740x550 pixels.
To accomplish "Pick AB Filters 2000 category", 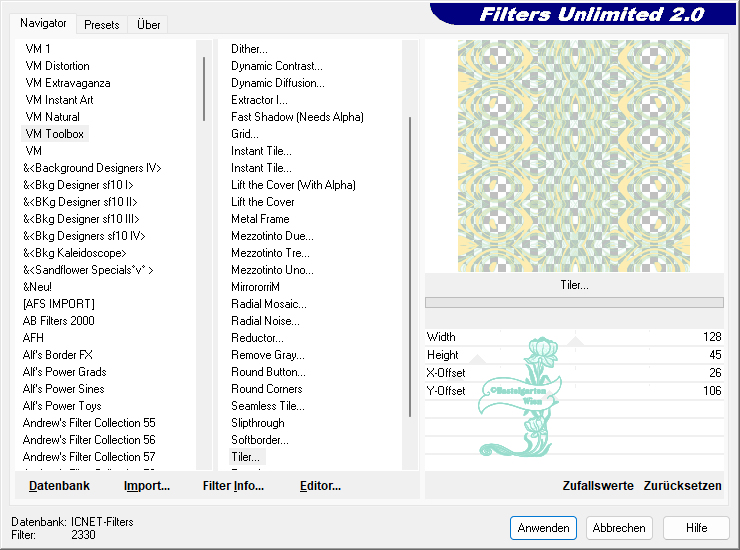I will click(59, 320).
